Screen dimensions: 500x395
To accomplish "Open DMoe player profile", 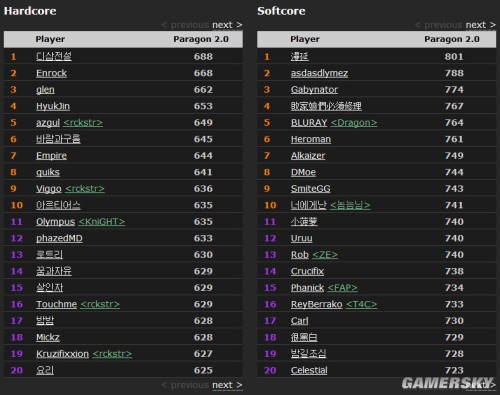I will point(303,172).
